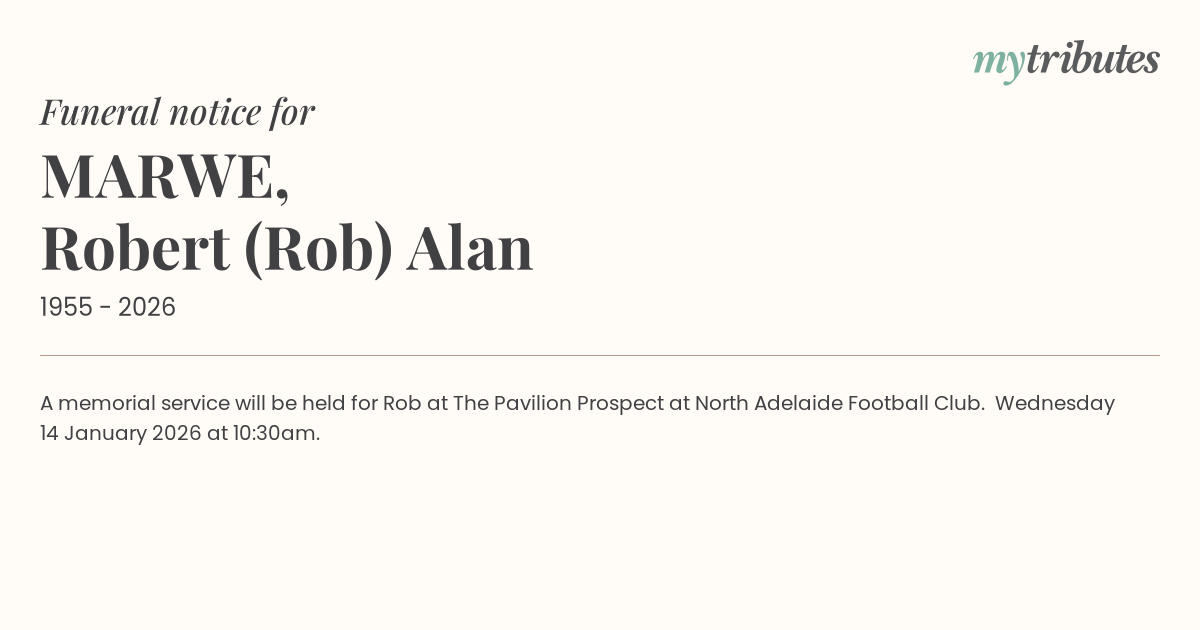Click the date "14 January 2026"
This screenshot has height=630, width=1200.
coord(120,433)
